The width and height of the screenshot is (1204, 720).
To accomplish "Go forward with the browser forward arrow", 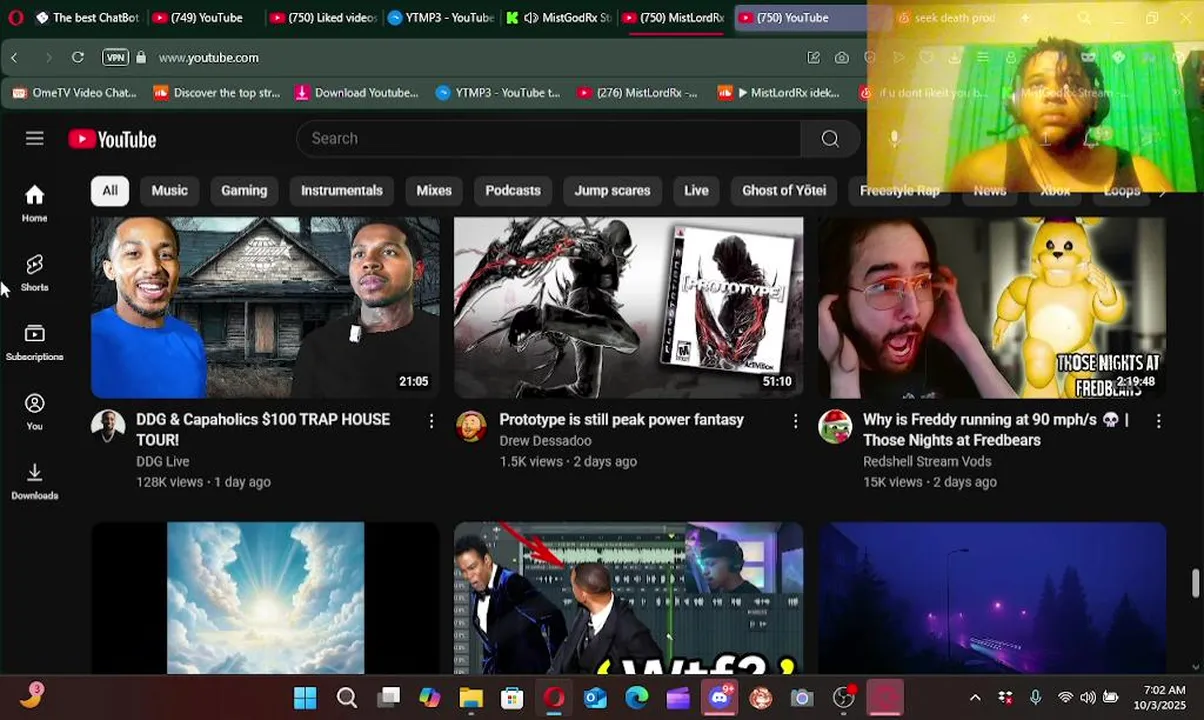I will click(48, 58).
